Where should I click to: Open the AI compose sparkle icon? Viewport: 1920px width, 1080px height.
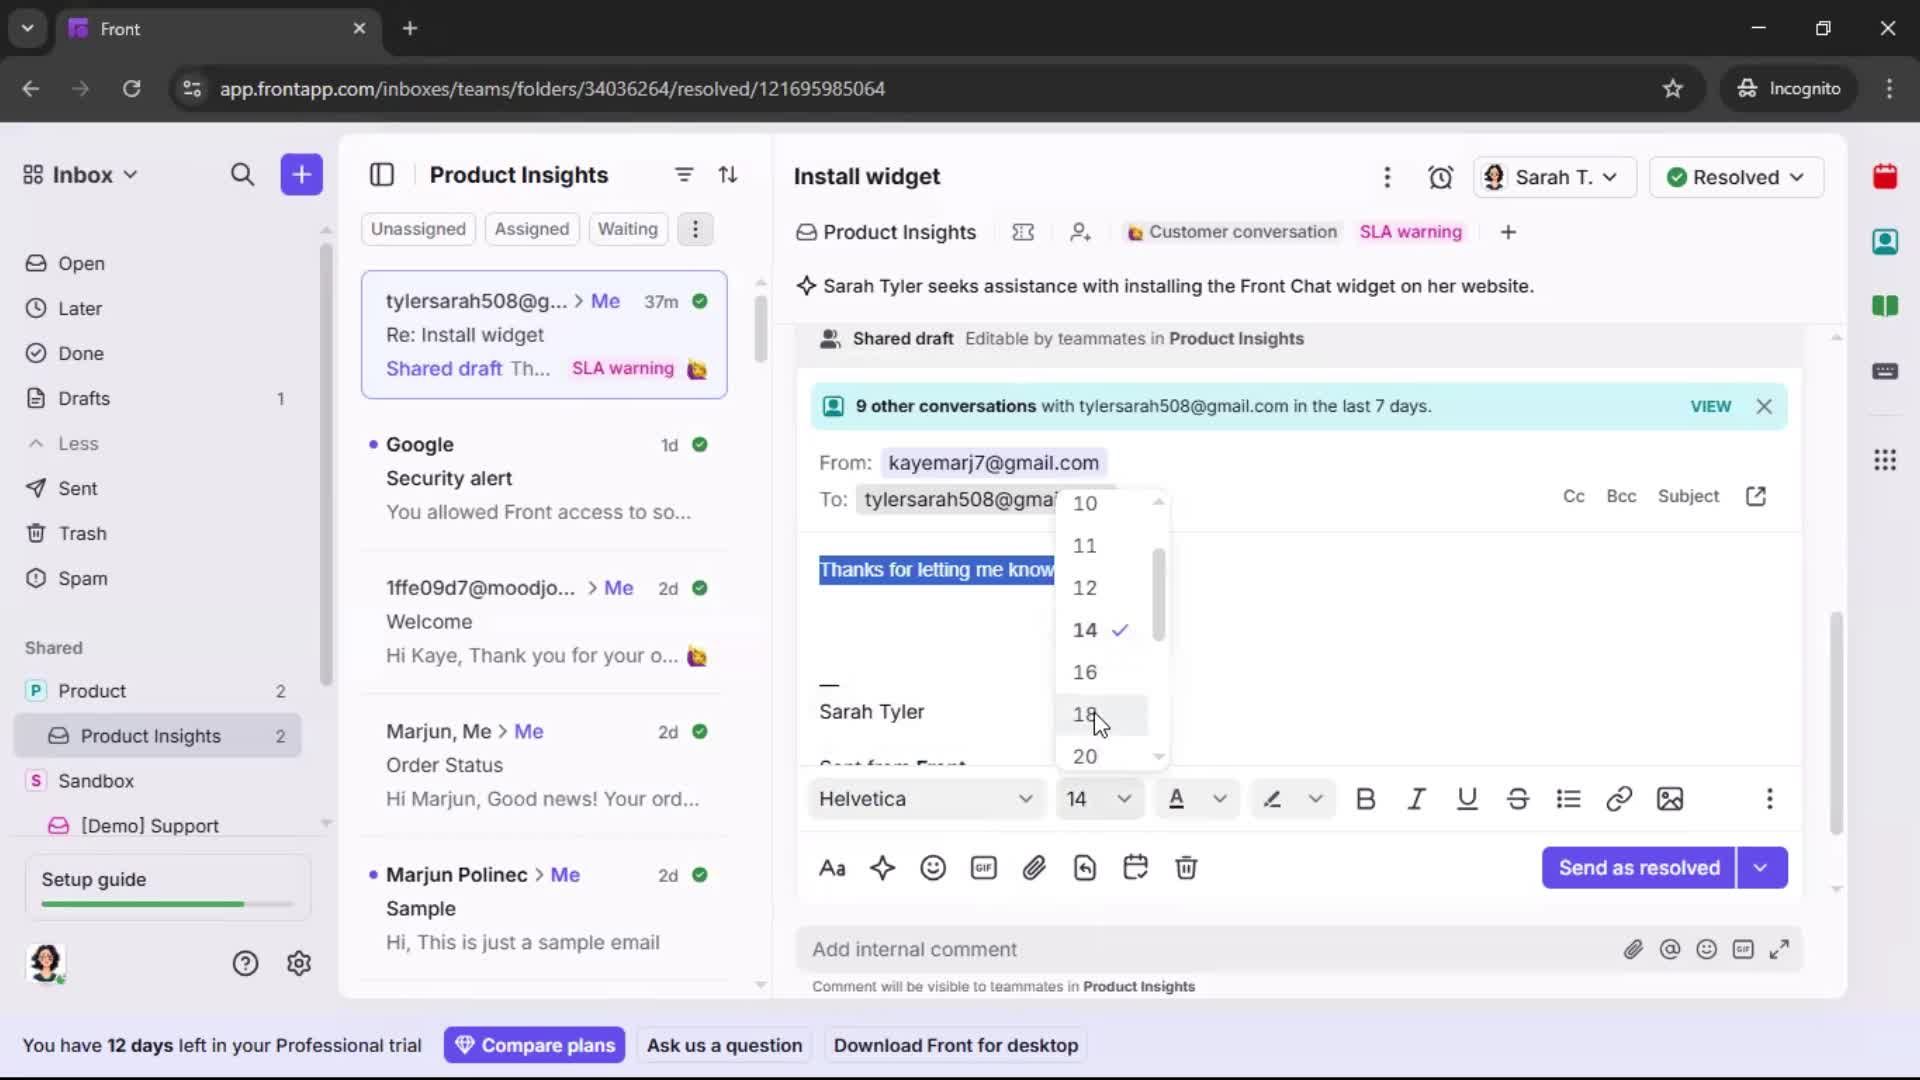[x=883, y=868]
